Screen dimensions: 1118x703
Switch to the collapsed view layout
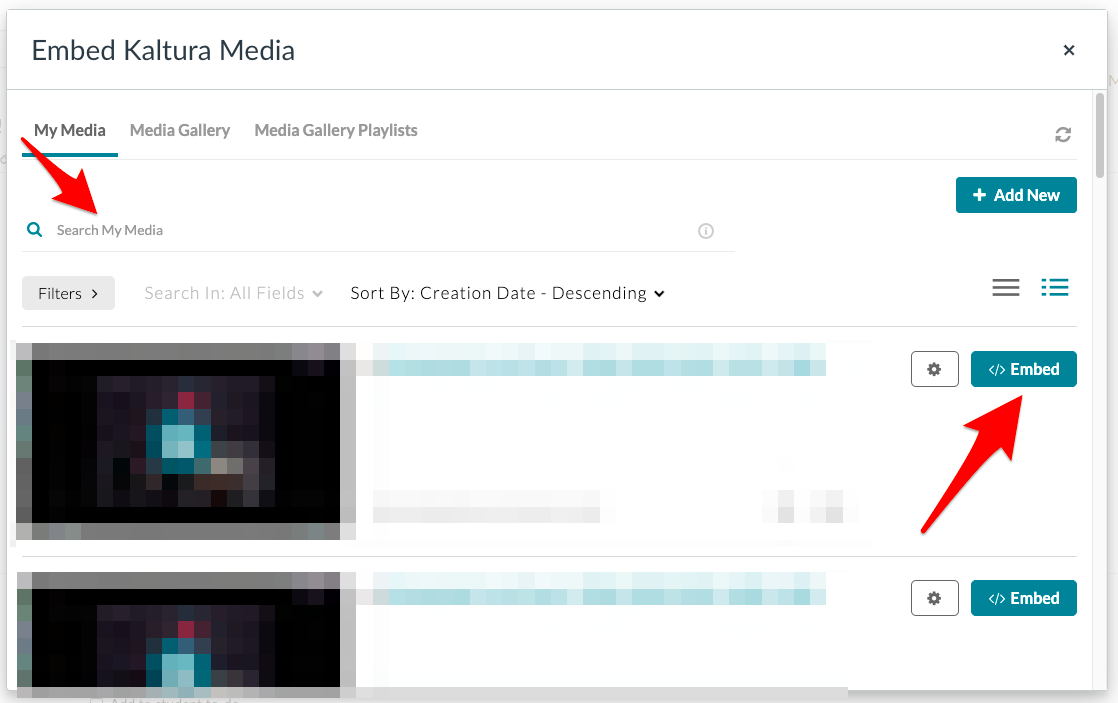point(1005,288)
